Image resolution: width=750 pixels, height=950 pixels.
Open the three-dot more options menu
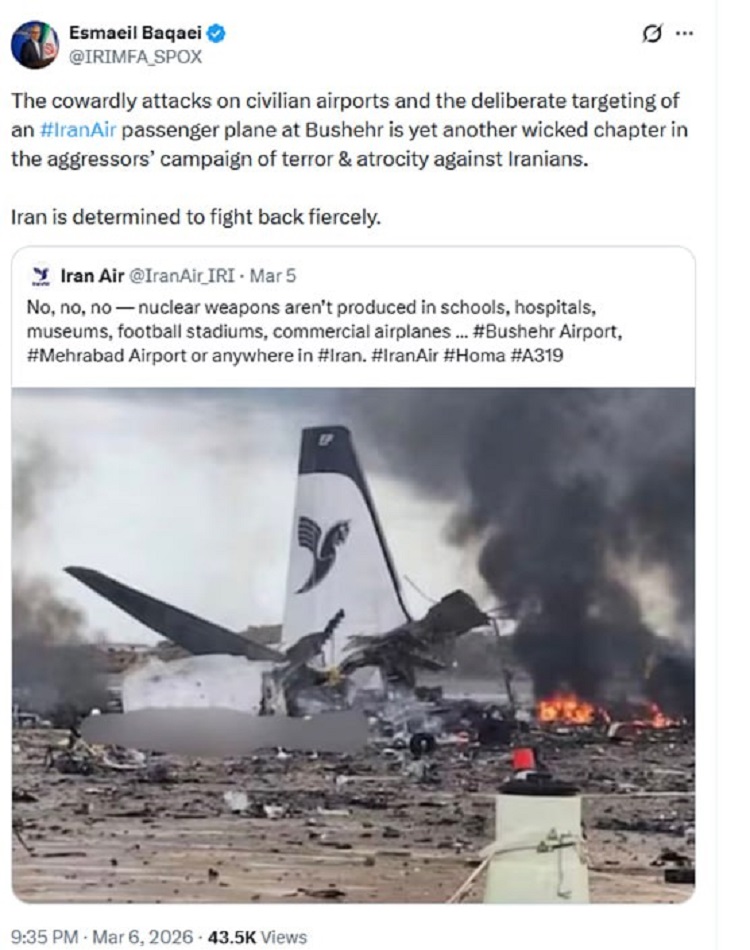pyautogui.click(x=684, y=33)
